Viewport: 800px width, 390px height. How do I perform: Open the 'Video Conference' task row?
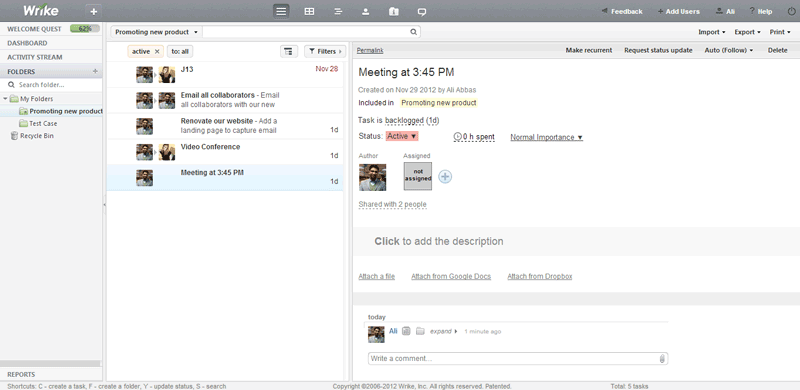224,152
